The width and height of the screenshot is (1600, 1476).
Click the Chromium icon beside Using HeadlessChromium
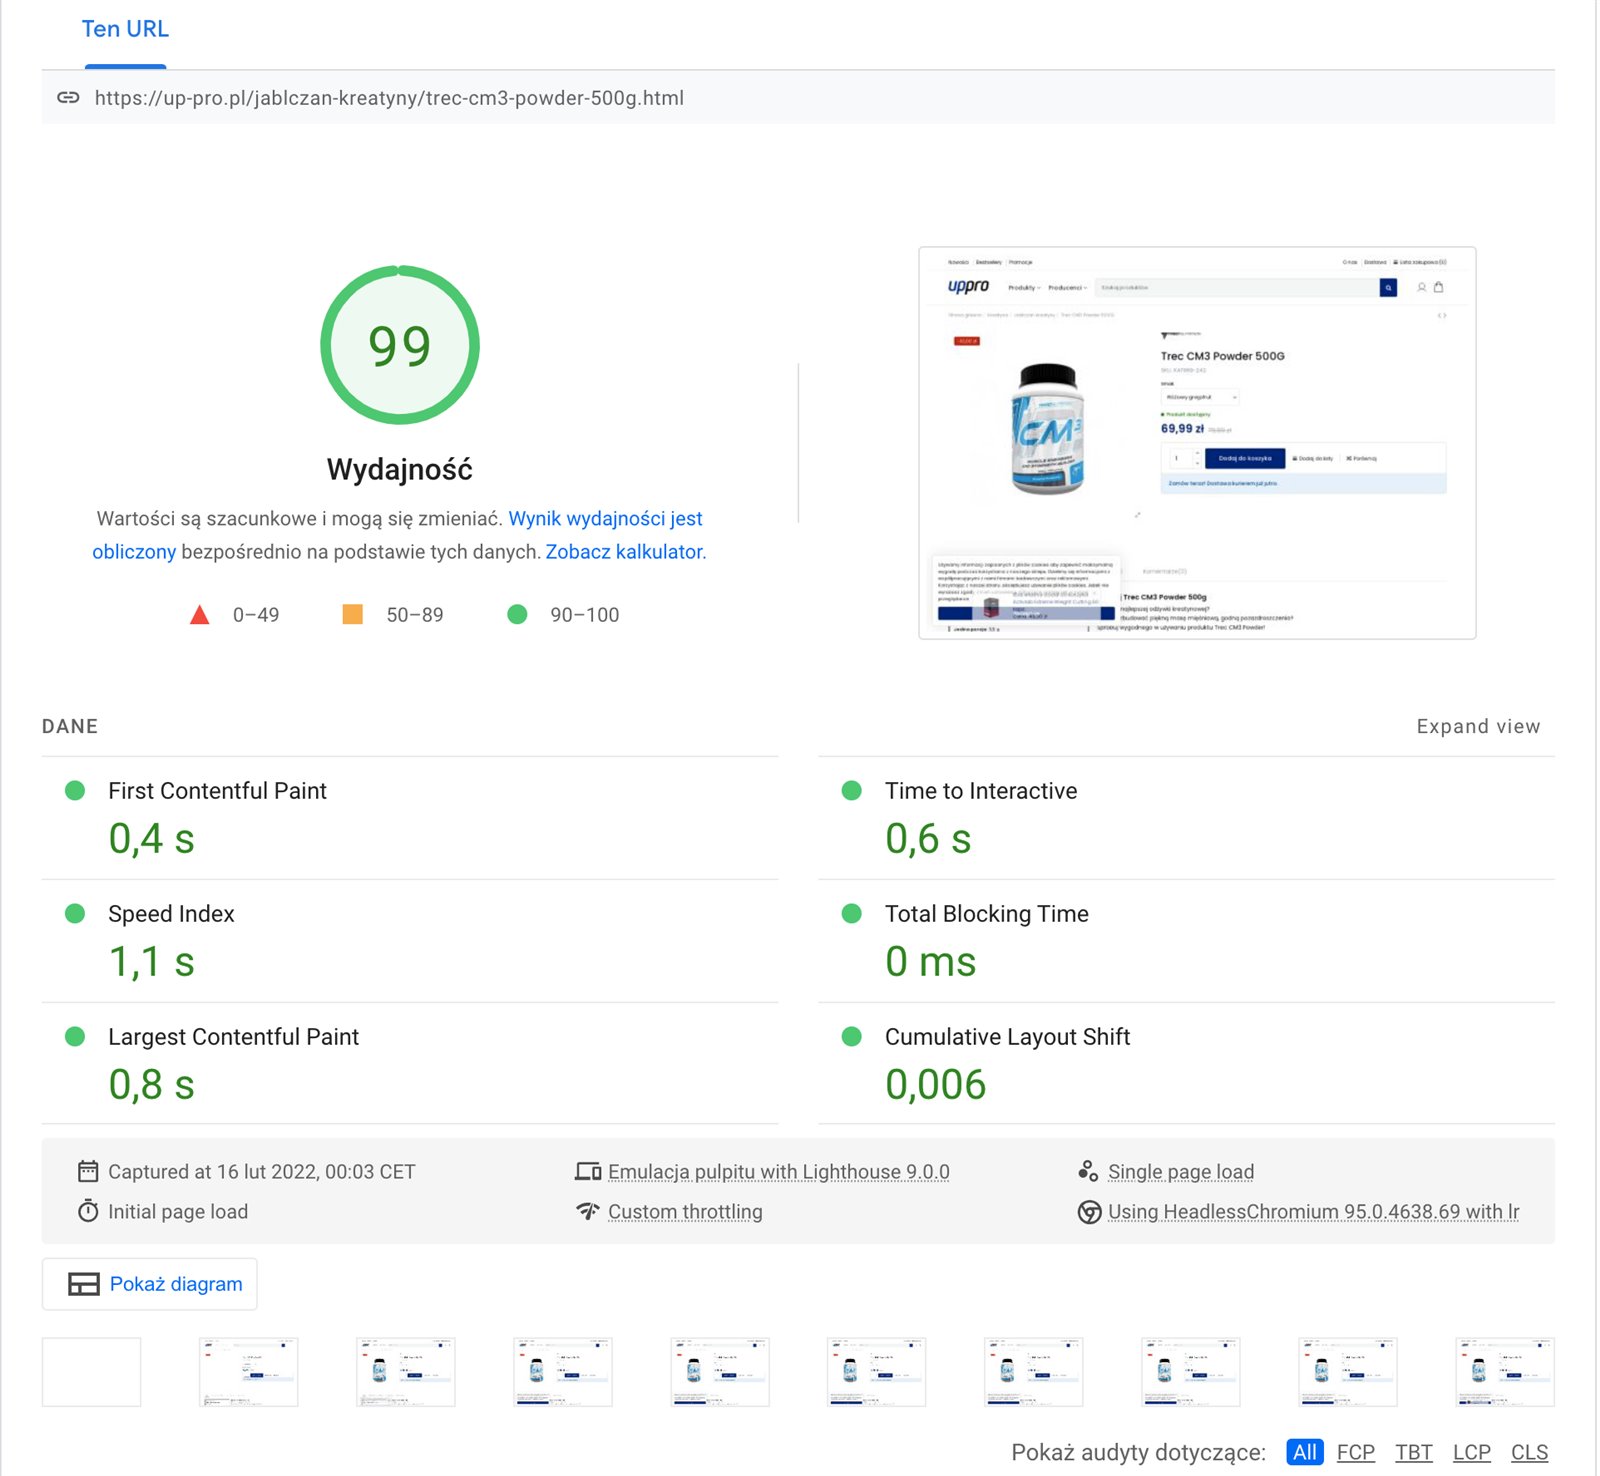pyautogui.click(x=1089, y=1212)
